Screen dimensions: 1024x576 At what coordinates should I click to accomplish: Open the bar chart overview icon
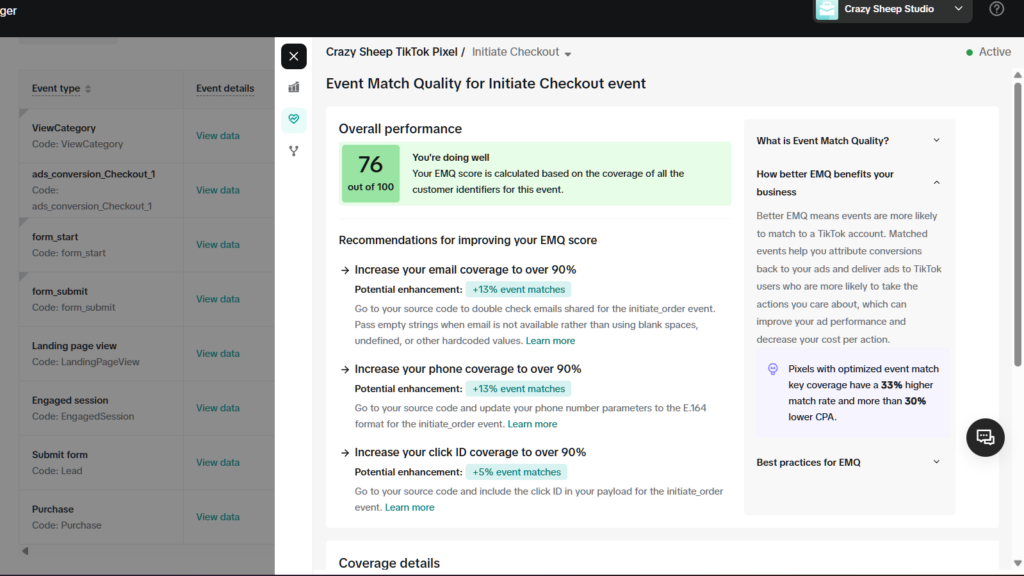pyautogui.click(x=293, y=88)
